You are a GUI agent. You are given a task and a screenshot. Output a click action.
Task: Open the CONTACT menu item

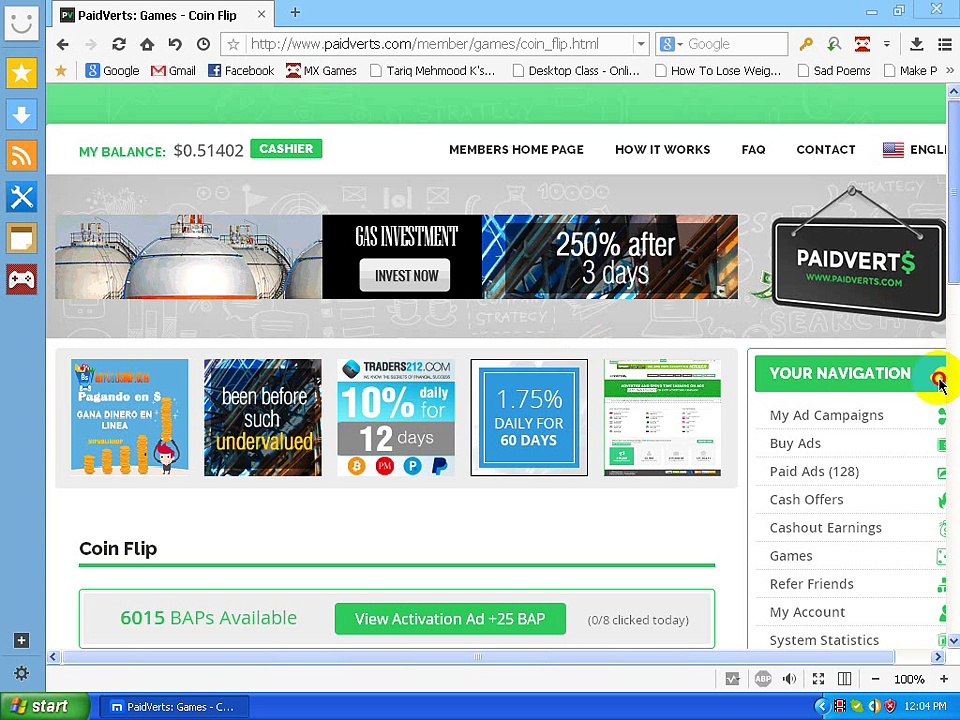click(825, 149)
